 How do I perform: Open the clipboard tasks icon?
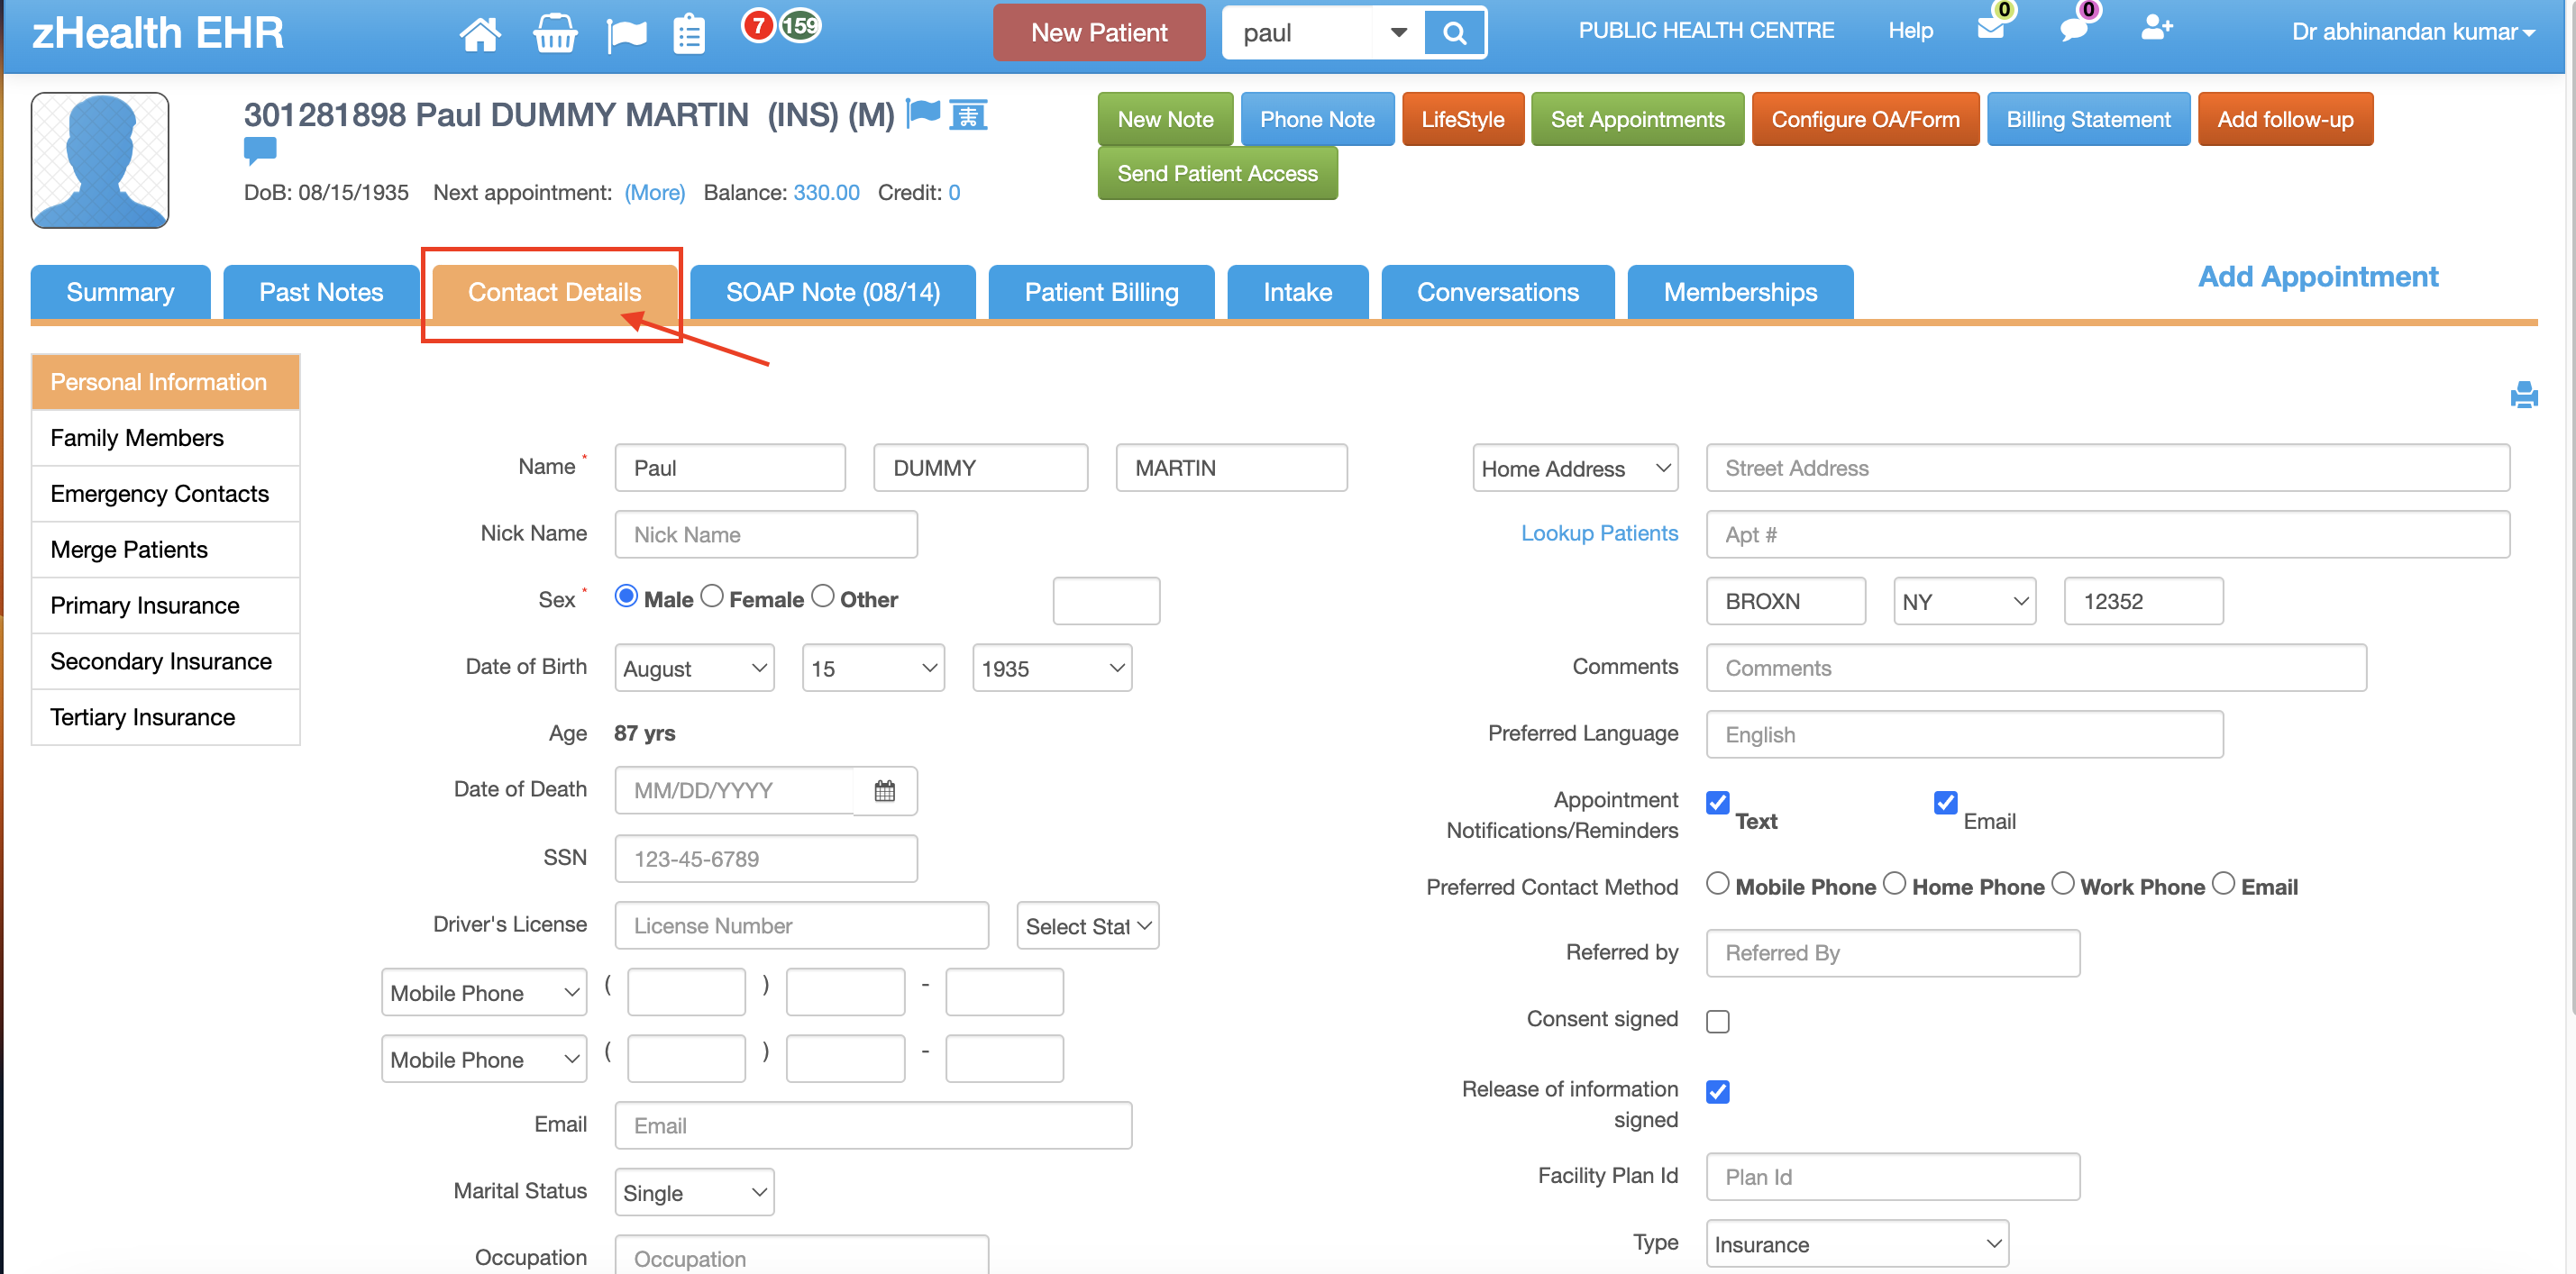coord(689,33)
